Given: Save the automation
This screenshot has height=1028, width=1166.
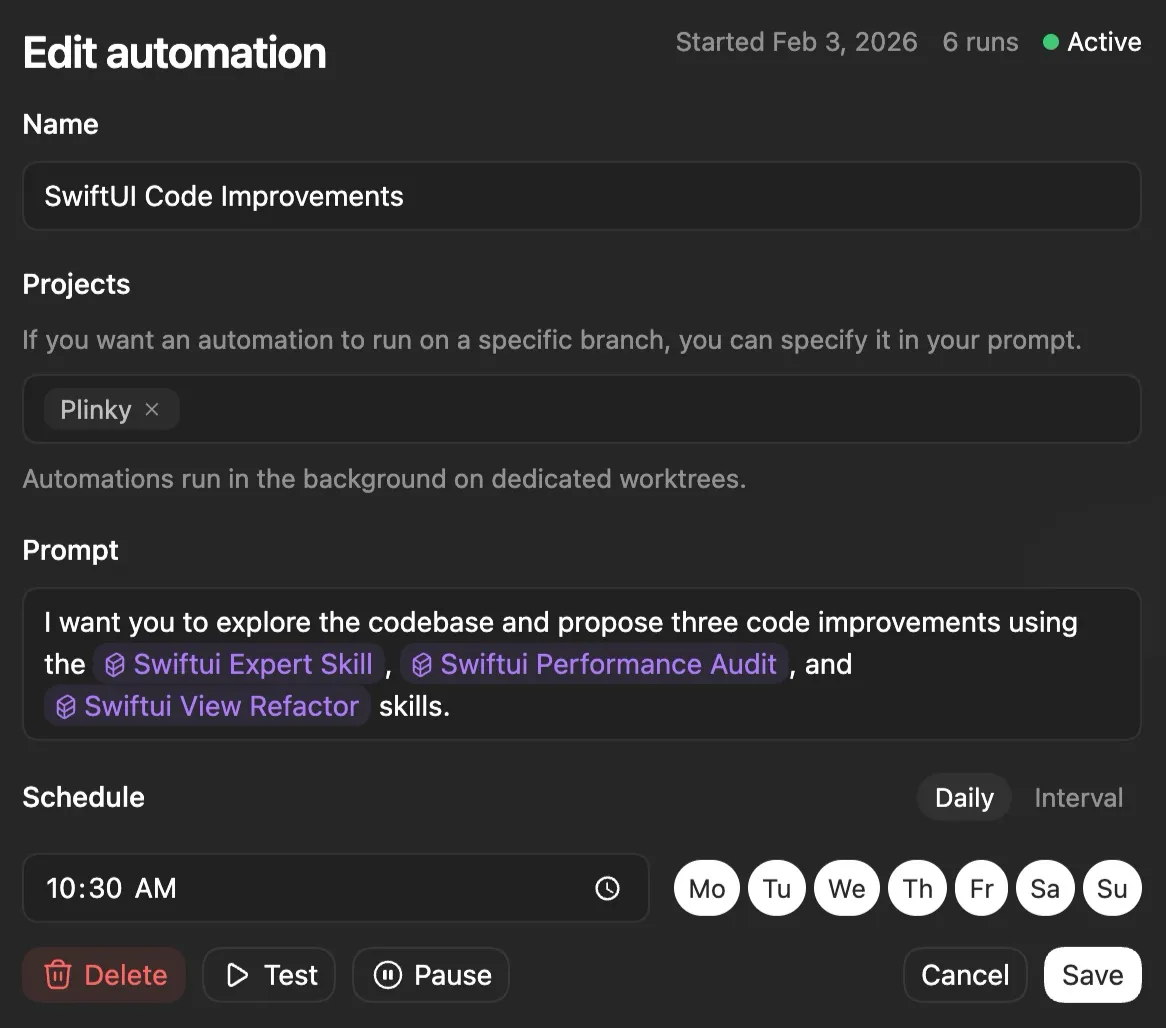Looking at the screenshot, I should 1092,974.
